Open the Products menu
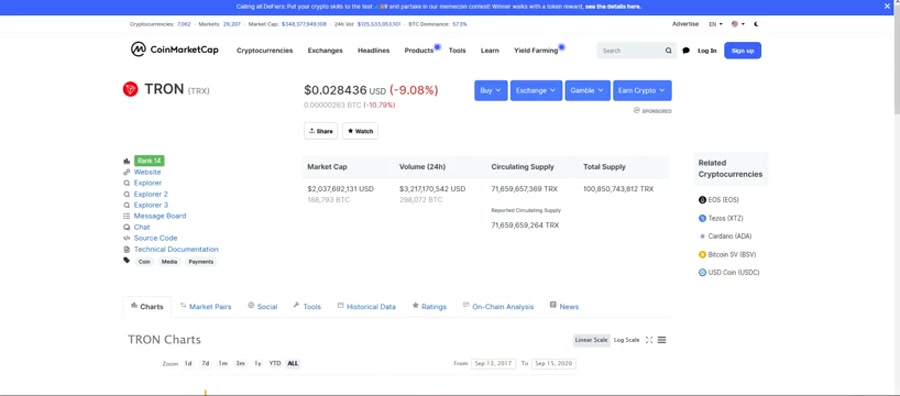 419,51
